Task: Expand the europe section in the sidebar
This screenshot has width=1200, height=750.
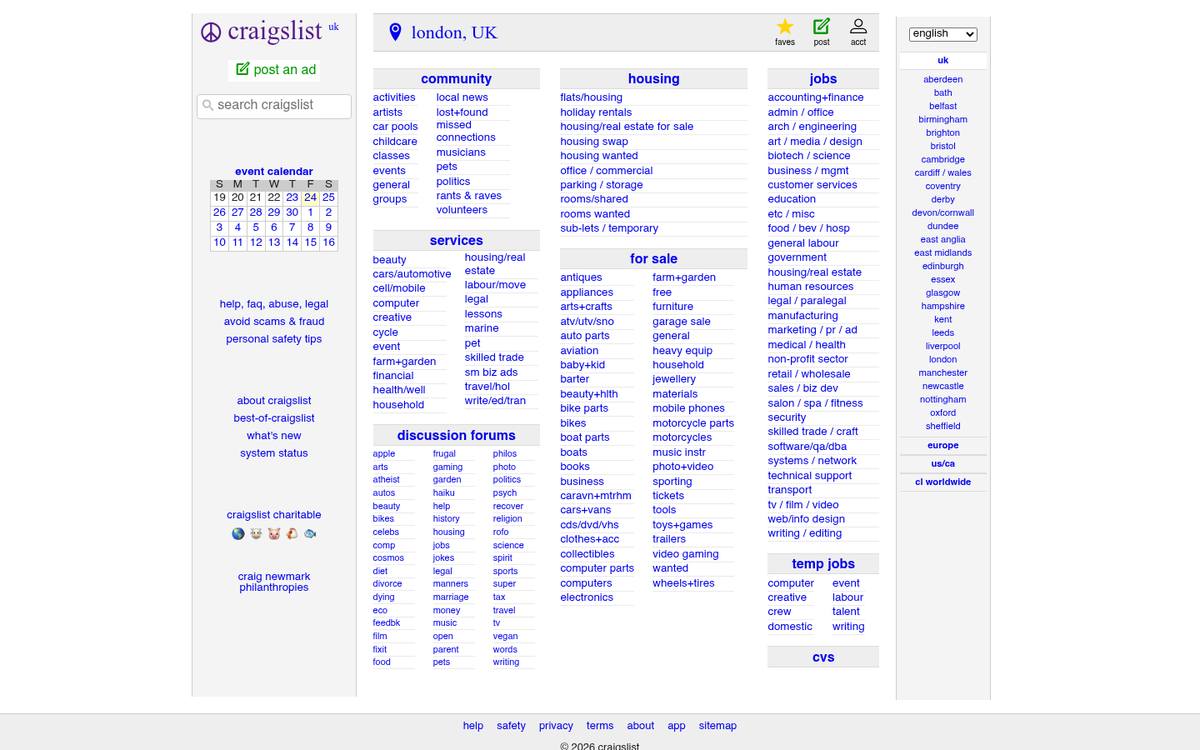Action: (x=942, y=444)
